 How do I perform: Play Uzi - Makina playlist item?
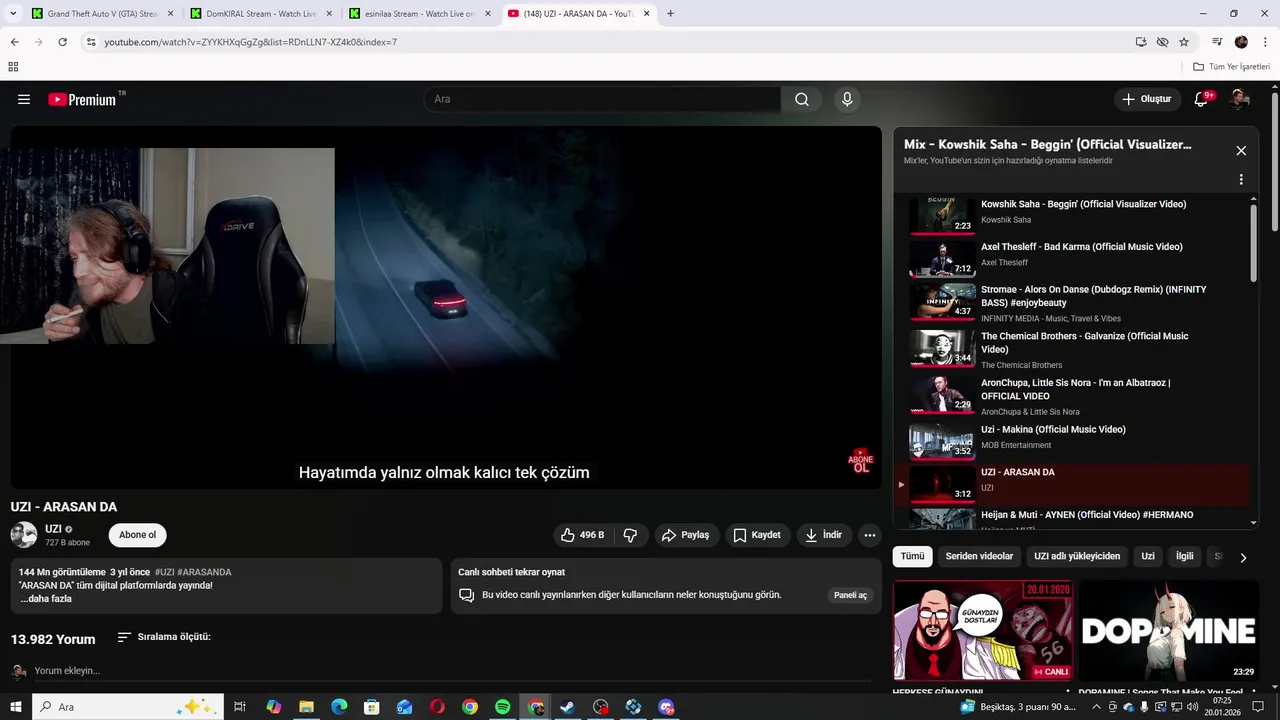(1072, 441)
